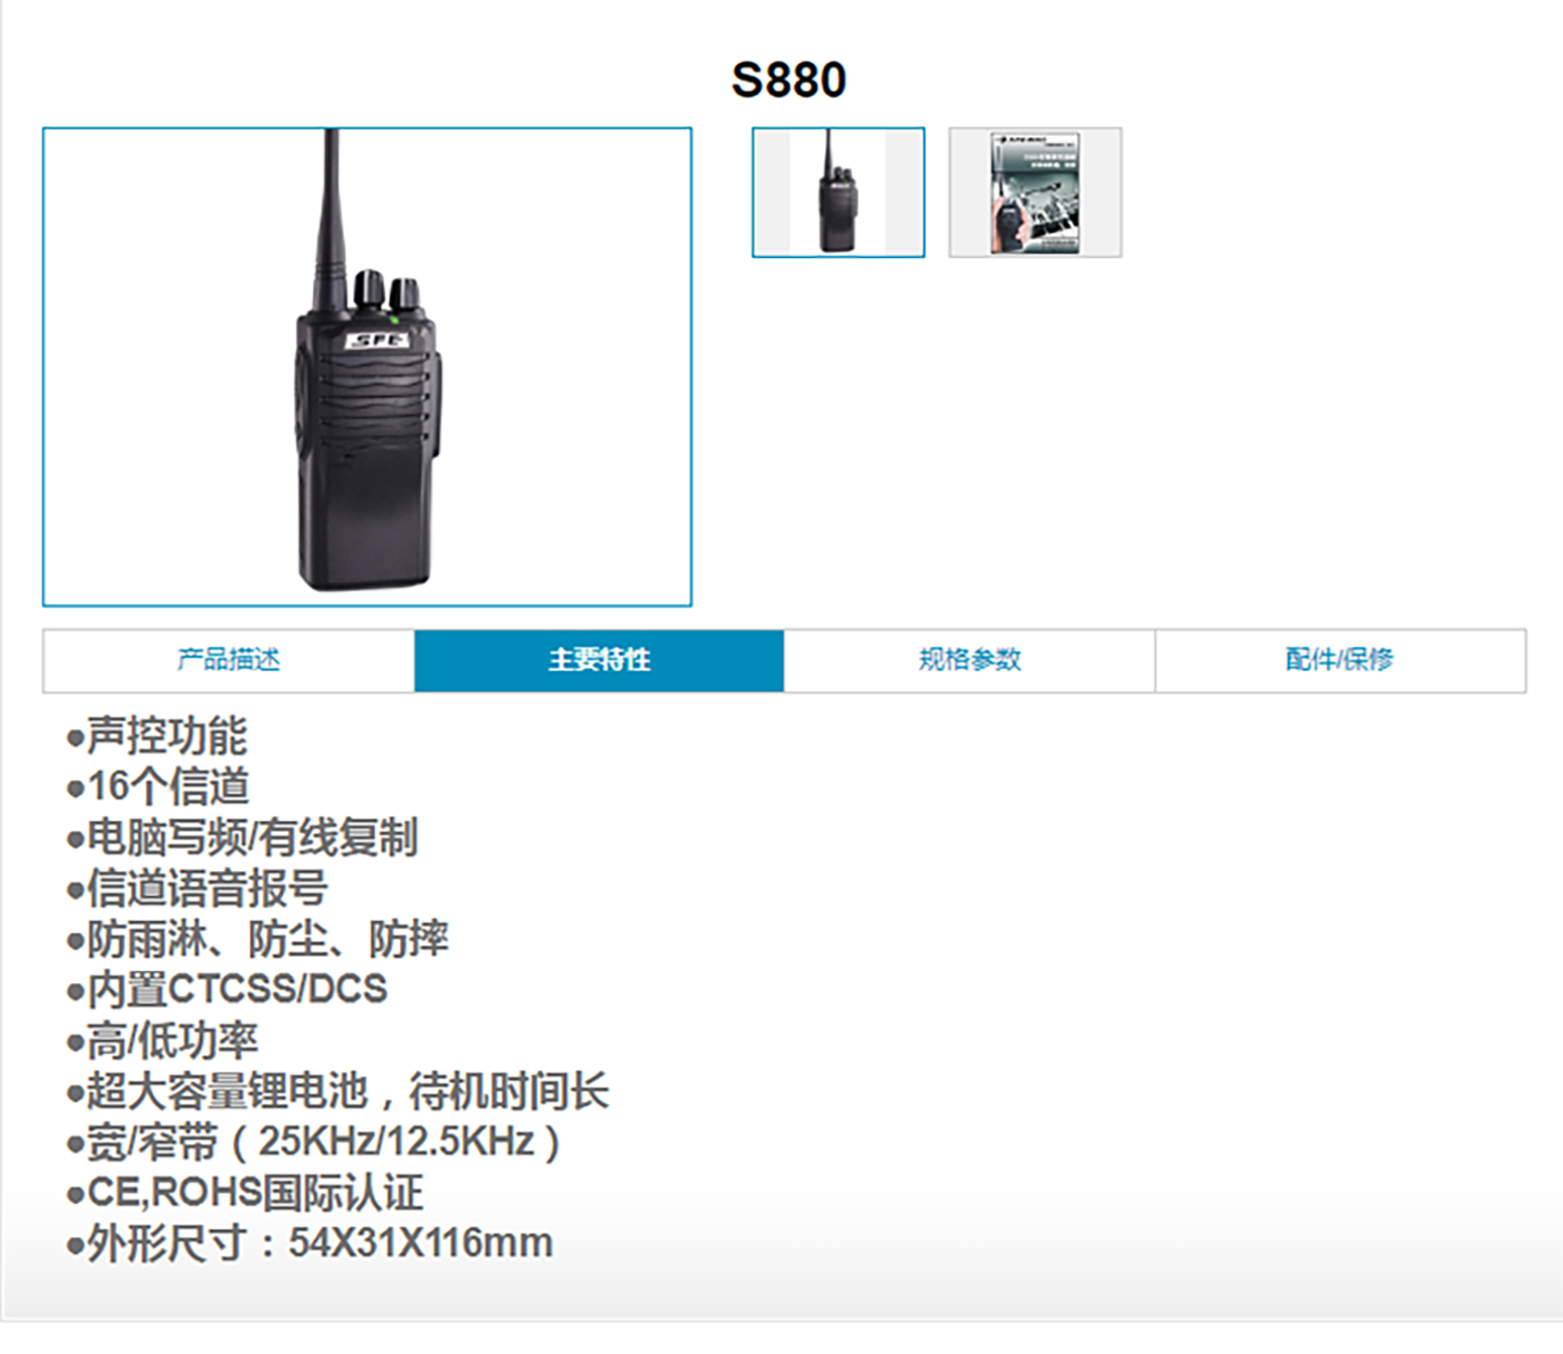The width and height of the screenshot is (1563, 1354).
Task: Select the first walkie-talkie thumbnail
Action: tap(838, 192)
